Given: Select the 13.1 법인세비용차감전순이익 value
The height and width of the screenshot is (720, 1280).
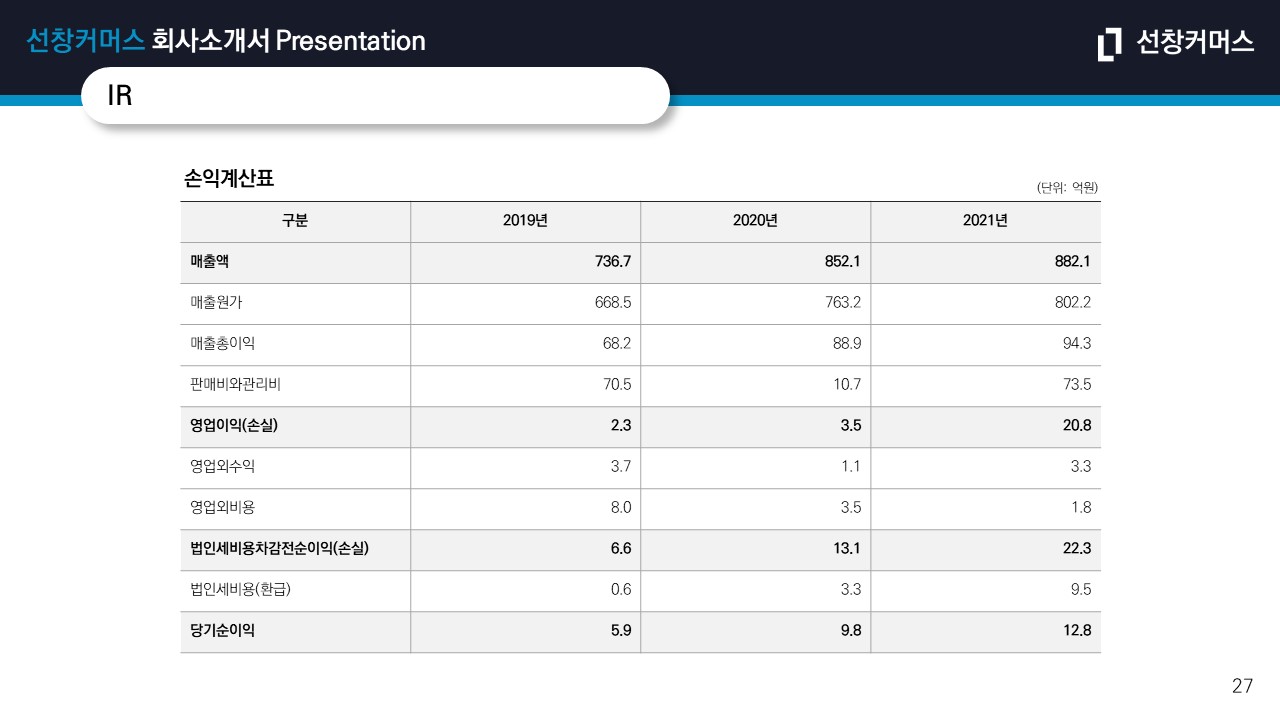Looking at the screenshot, I should click(847, 549).
